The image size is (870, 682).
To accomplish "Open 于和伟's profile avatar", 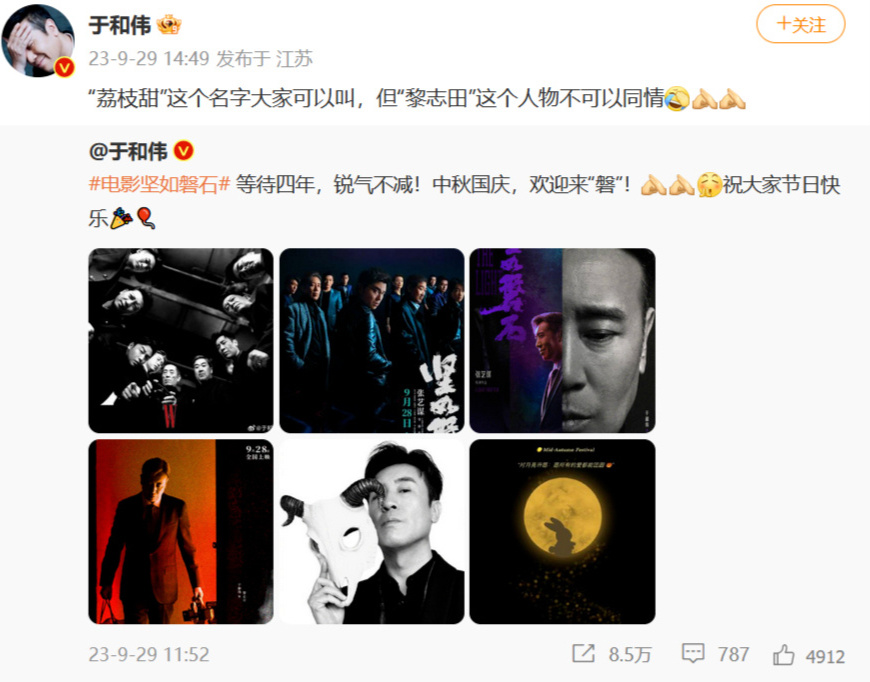I will click(x=38, y=41).
